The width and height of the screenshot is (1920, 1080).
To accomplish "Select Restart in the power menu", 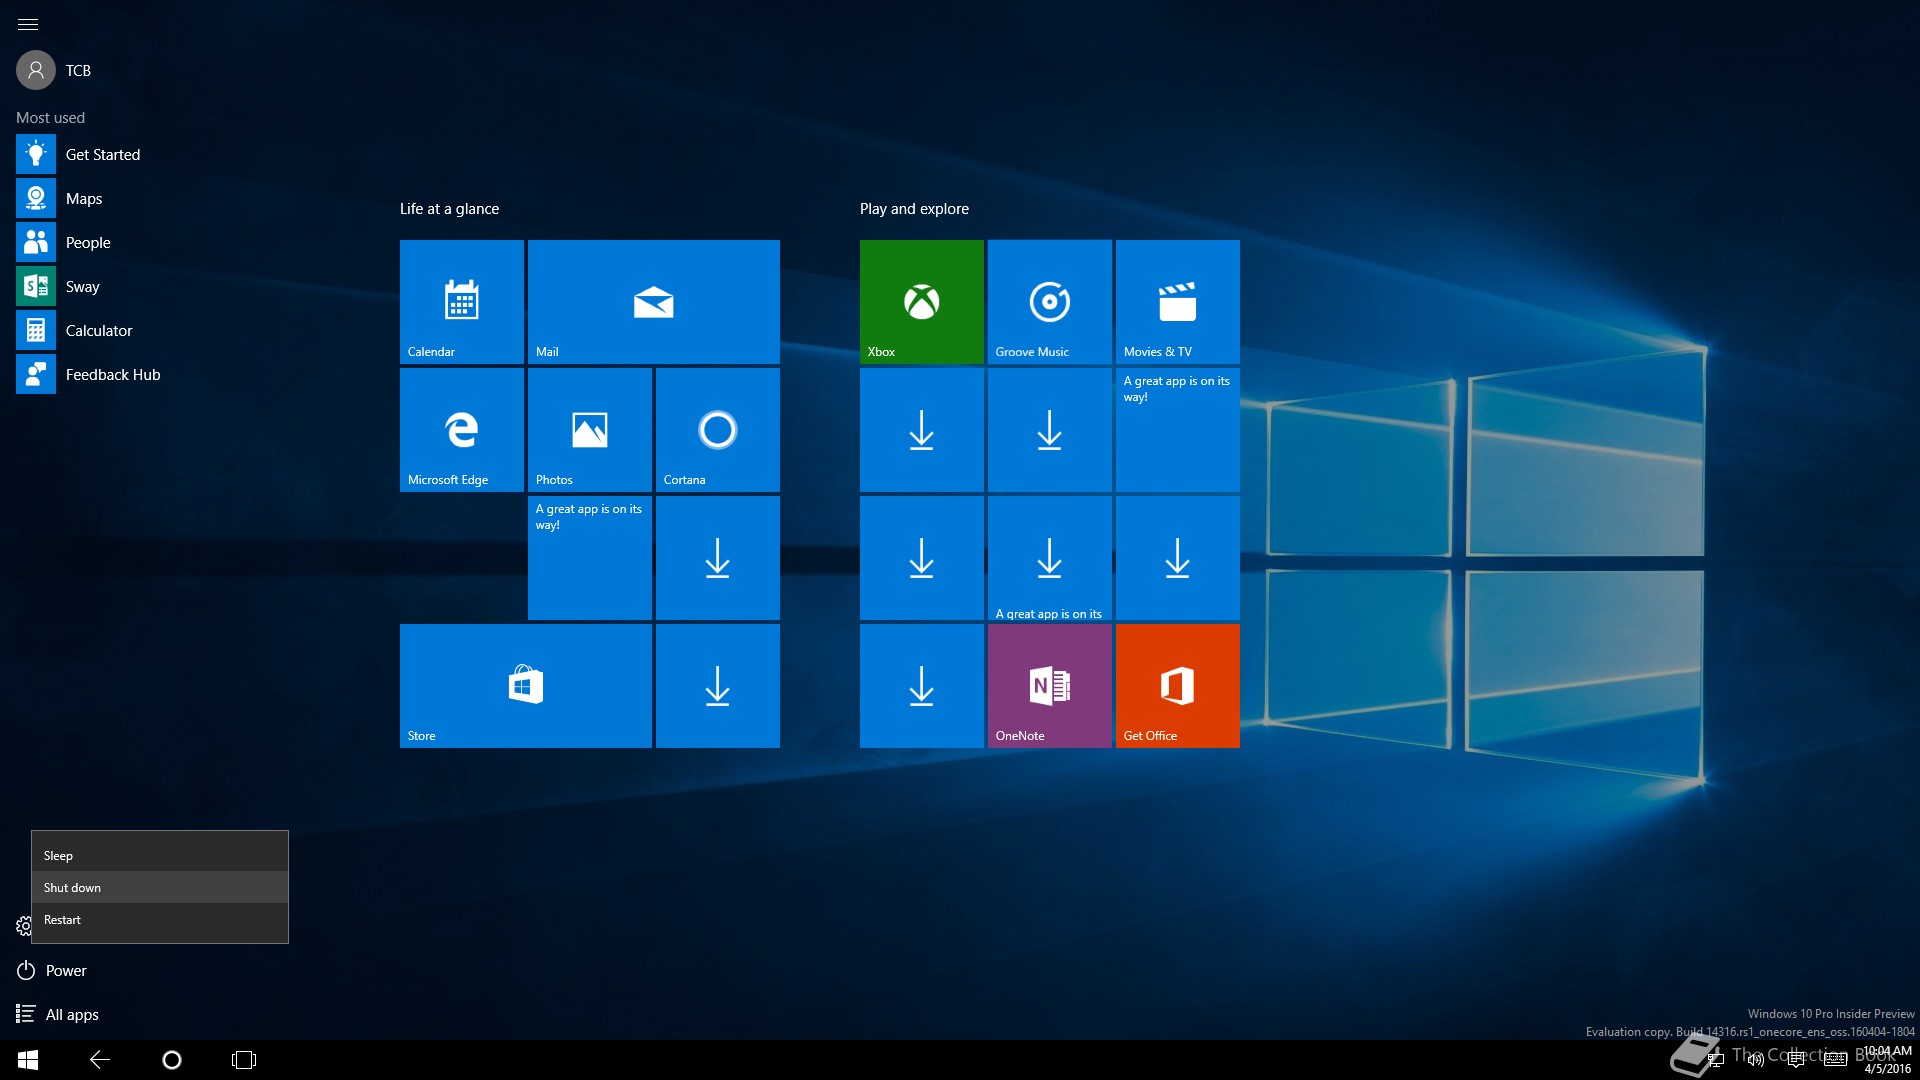I will tap(160, 919).
